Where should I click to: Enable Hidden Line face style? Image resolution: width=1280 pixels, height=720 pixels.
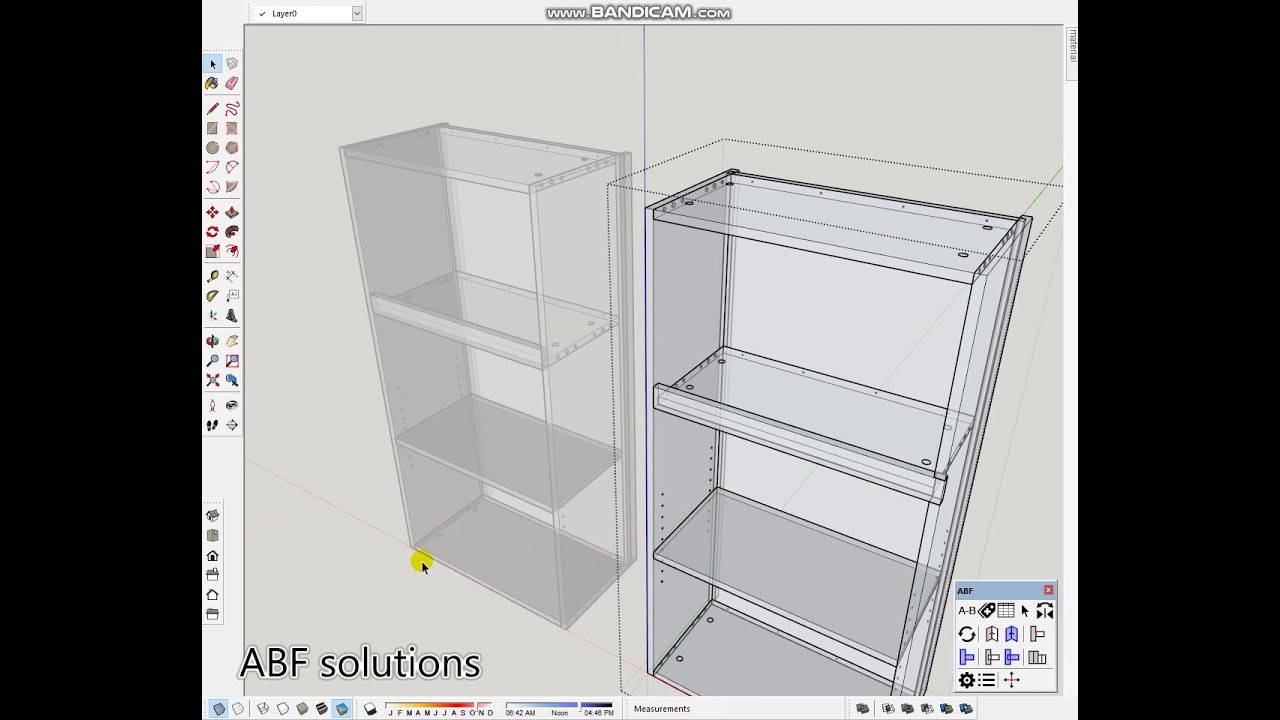283,709
